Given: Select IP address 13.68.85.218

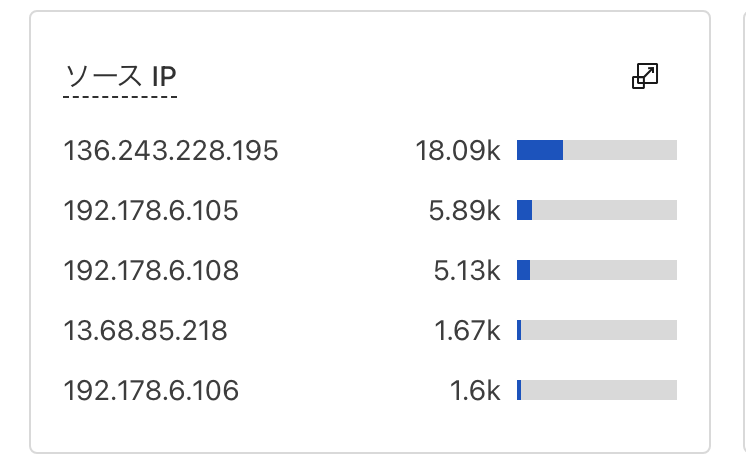Looking at the screenshot, I should pyautogui.click(x=145, y=331).
